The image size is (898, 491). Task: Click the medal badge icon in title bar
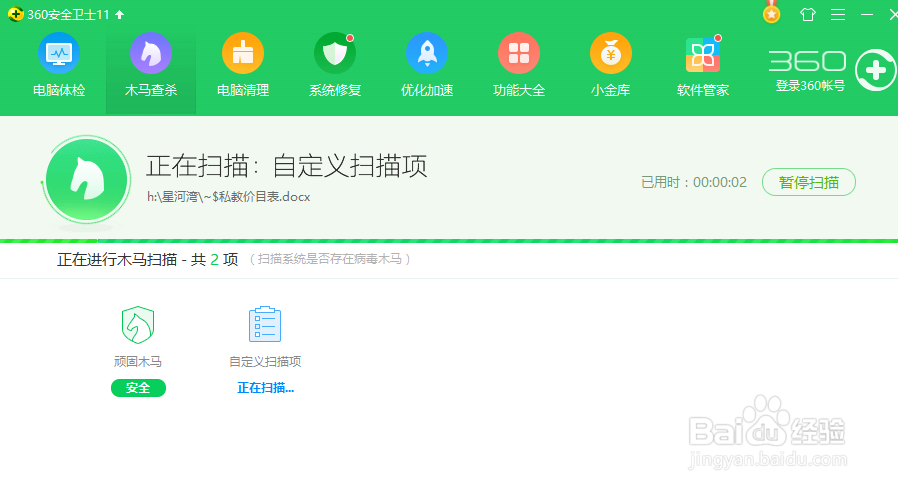pos(771,13)
